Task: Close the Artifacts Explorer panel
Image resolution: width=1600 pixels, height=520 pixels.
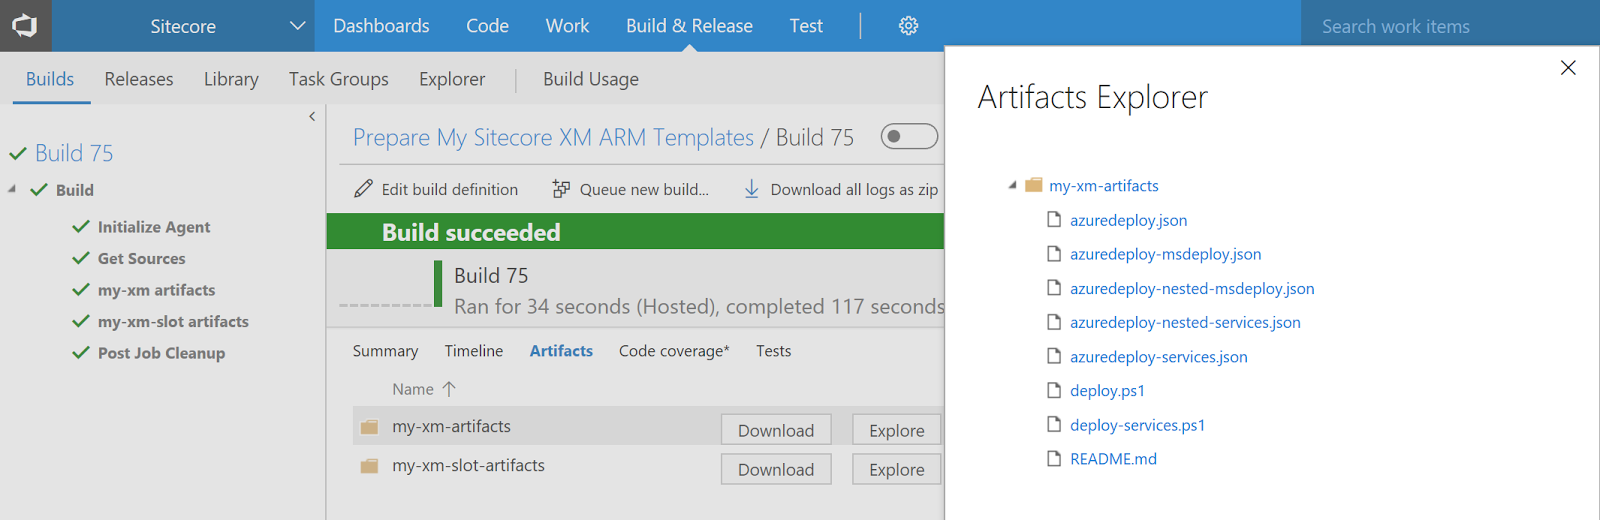Action: 1568,68
